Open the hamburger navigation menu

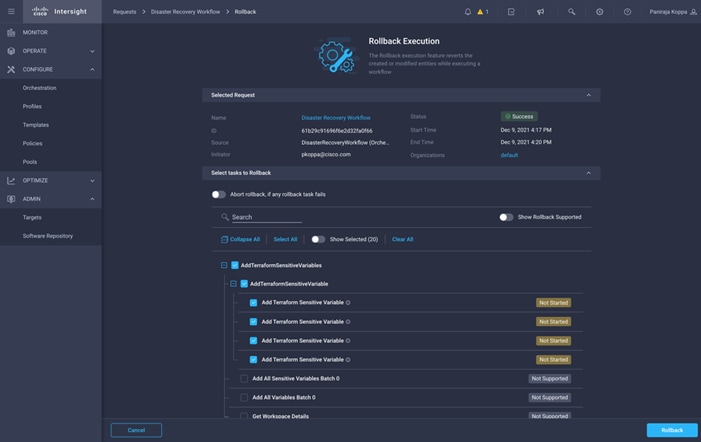pyautogui.click(x=11, y=12)
